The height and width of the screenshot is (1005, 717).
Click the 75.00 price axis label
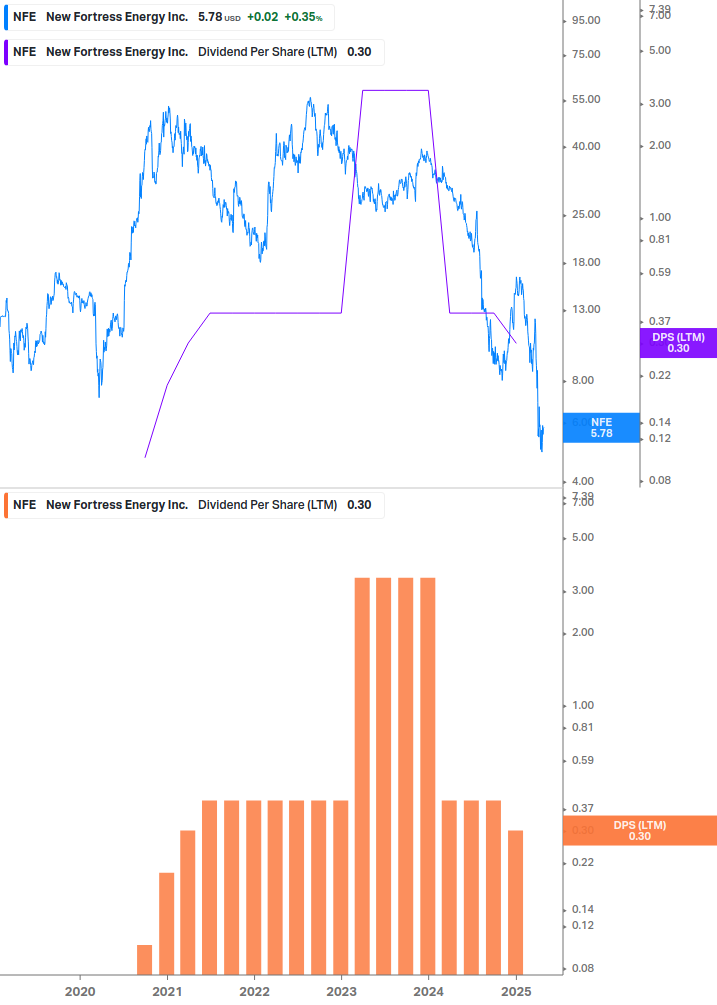click(x=586, y=54)
